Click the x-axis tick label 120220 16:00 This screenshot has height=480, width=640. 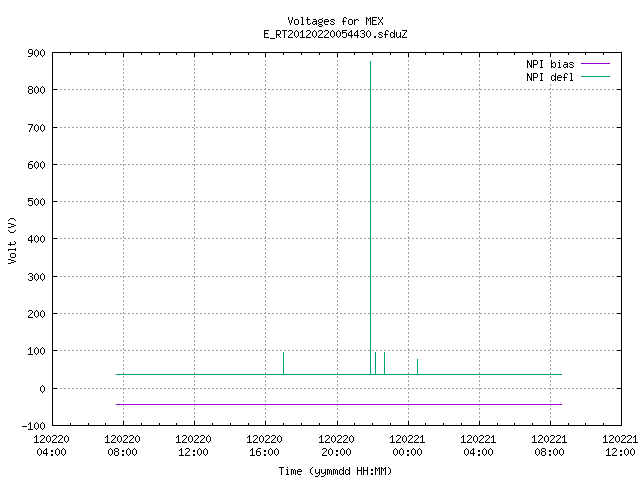click(264, 446)
